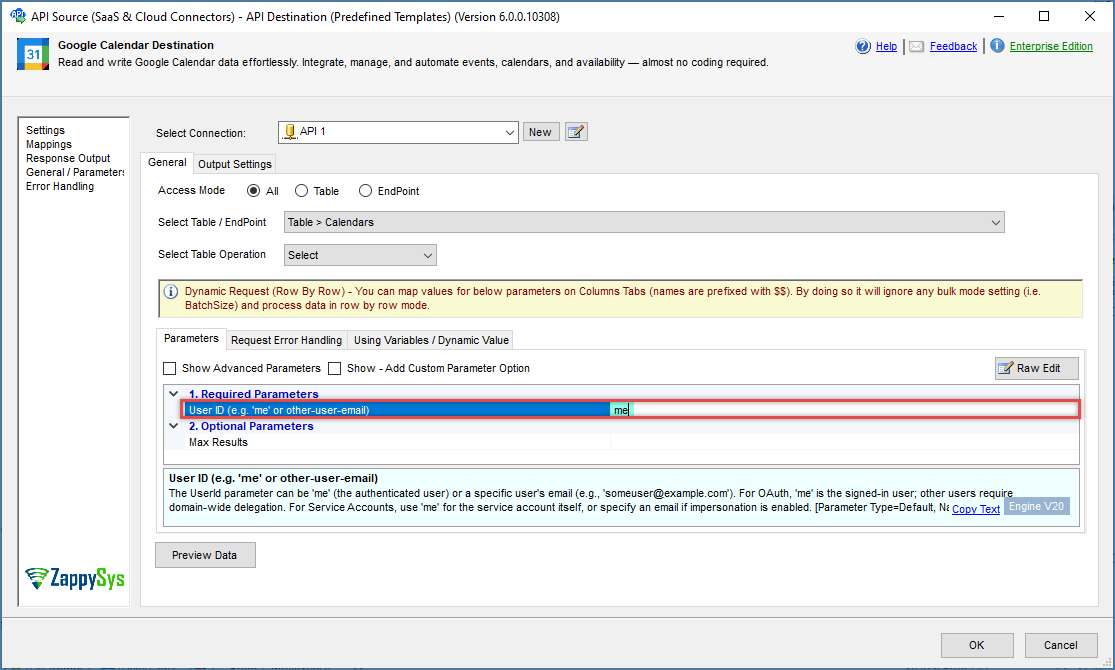Select the Table access mode radio button
Viewport: 1115px width, 670px height.
302,191
